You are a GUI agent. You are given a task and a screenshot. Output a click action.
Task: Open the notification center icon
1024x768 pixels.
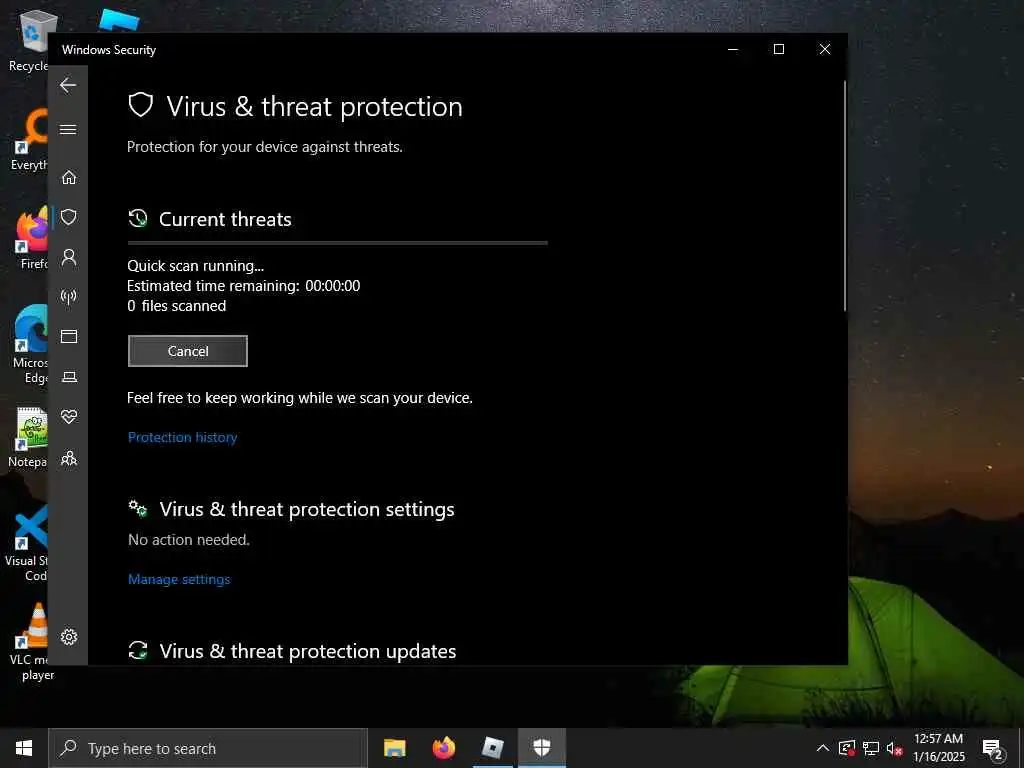click(993, 749)
